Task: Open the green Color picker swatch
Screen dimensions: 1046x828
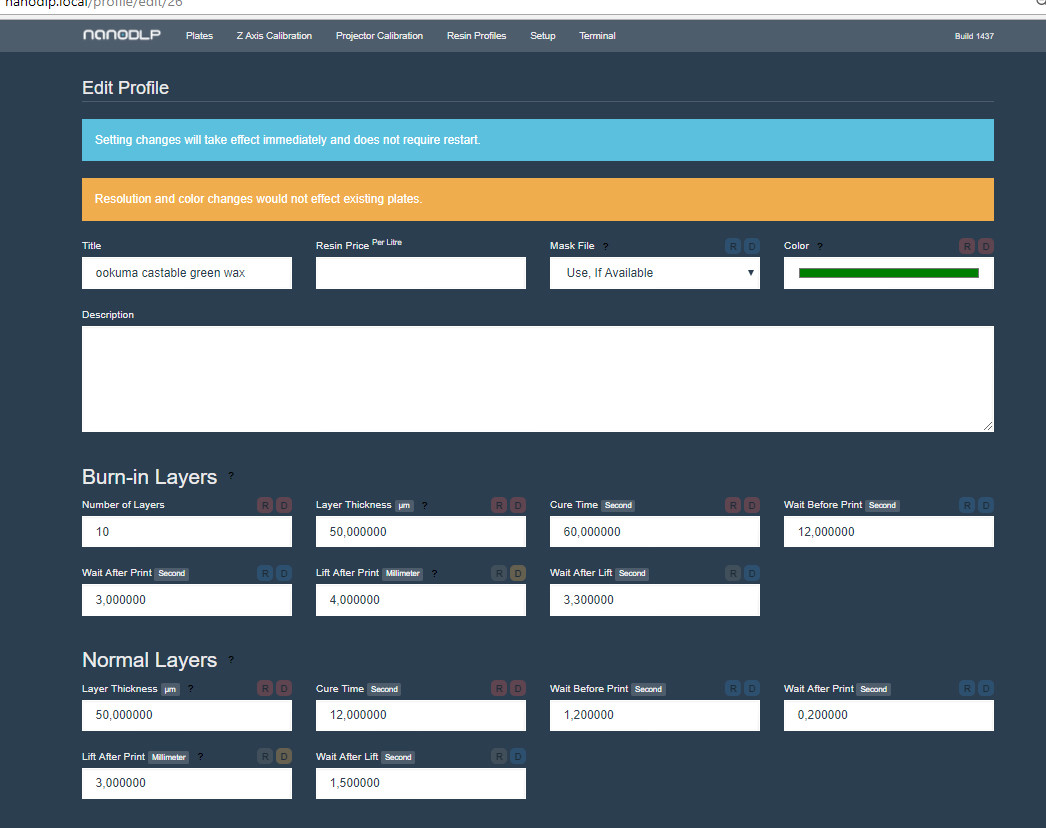Action: click(889, 273)
